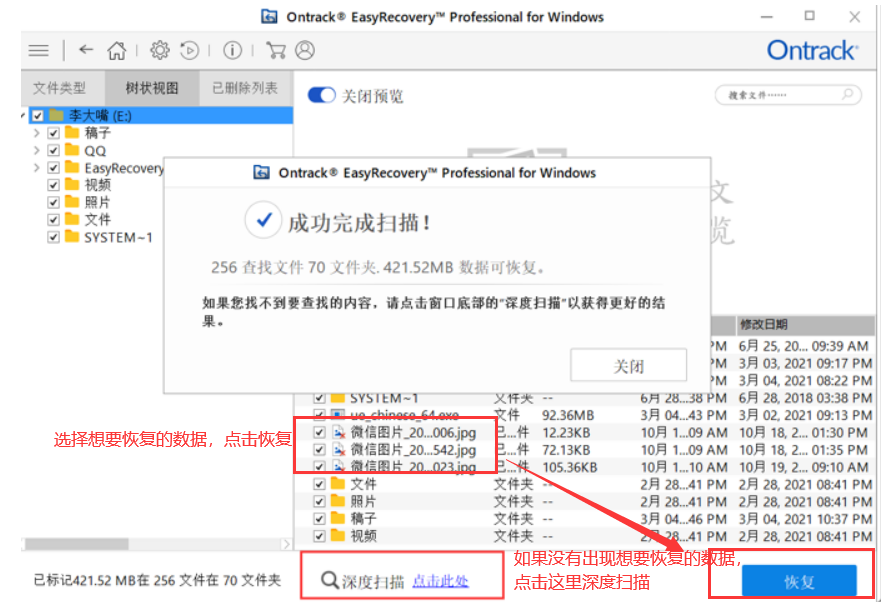Click the 照片 folder icon in the file list
884x605 pixels.
(338, 501)
